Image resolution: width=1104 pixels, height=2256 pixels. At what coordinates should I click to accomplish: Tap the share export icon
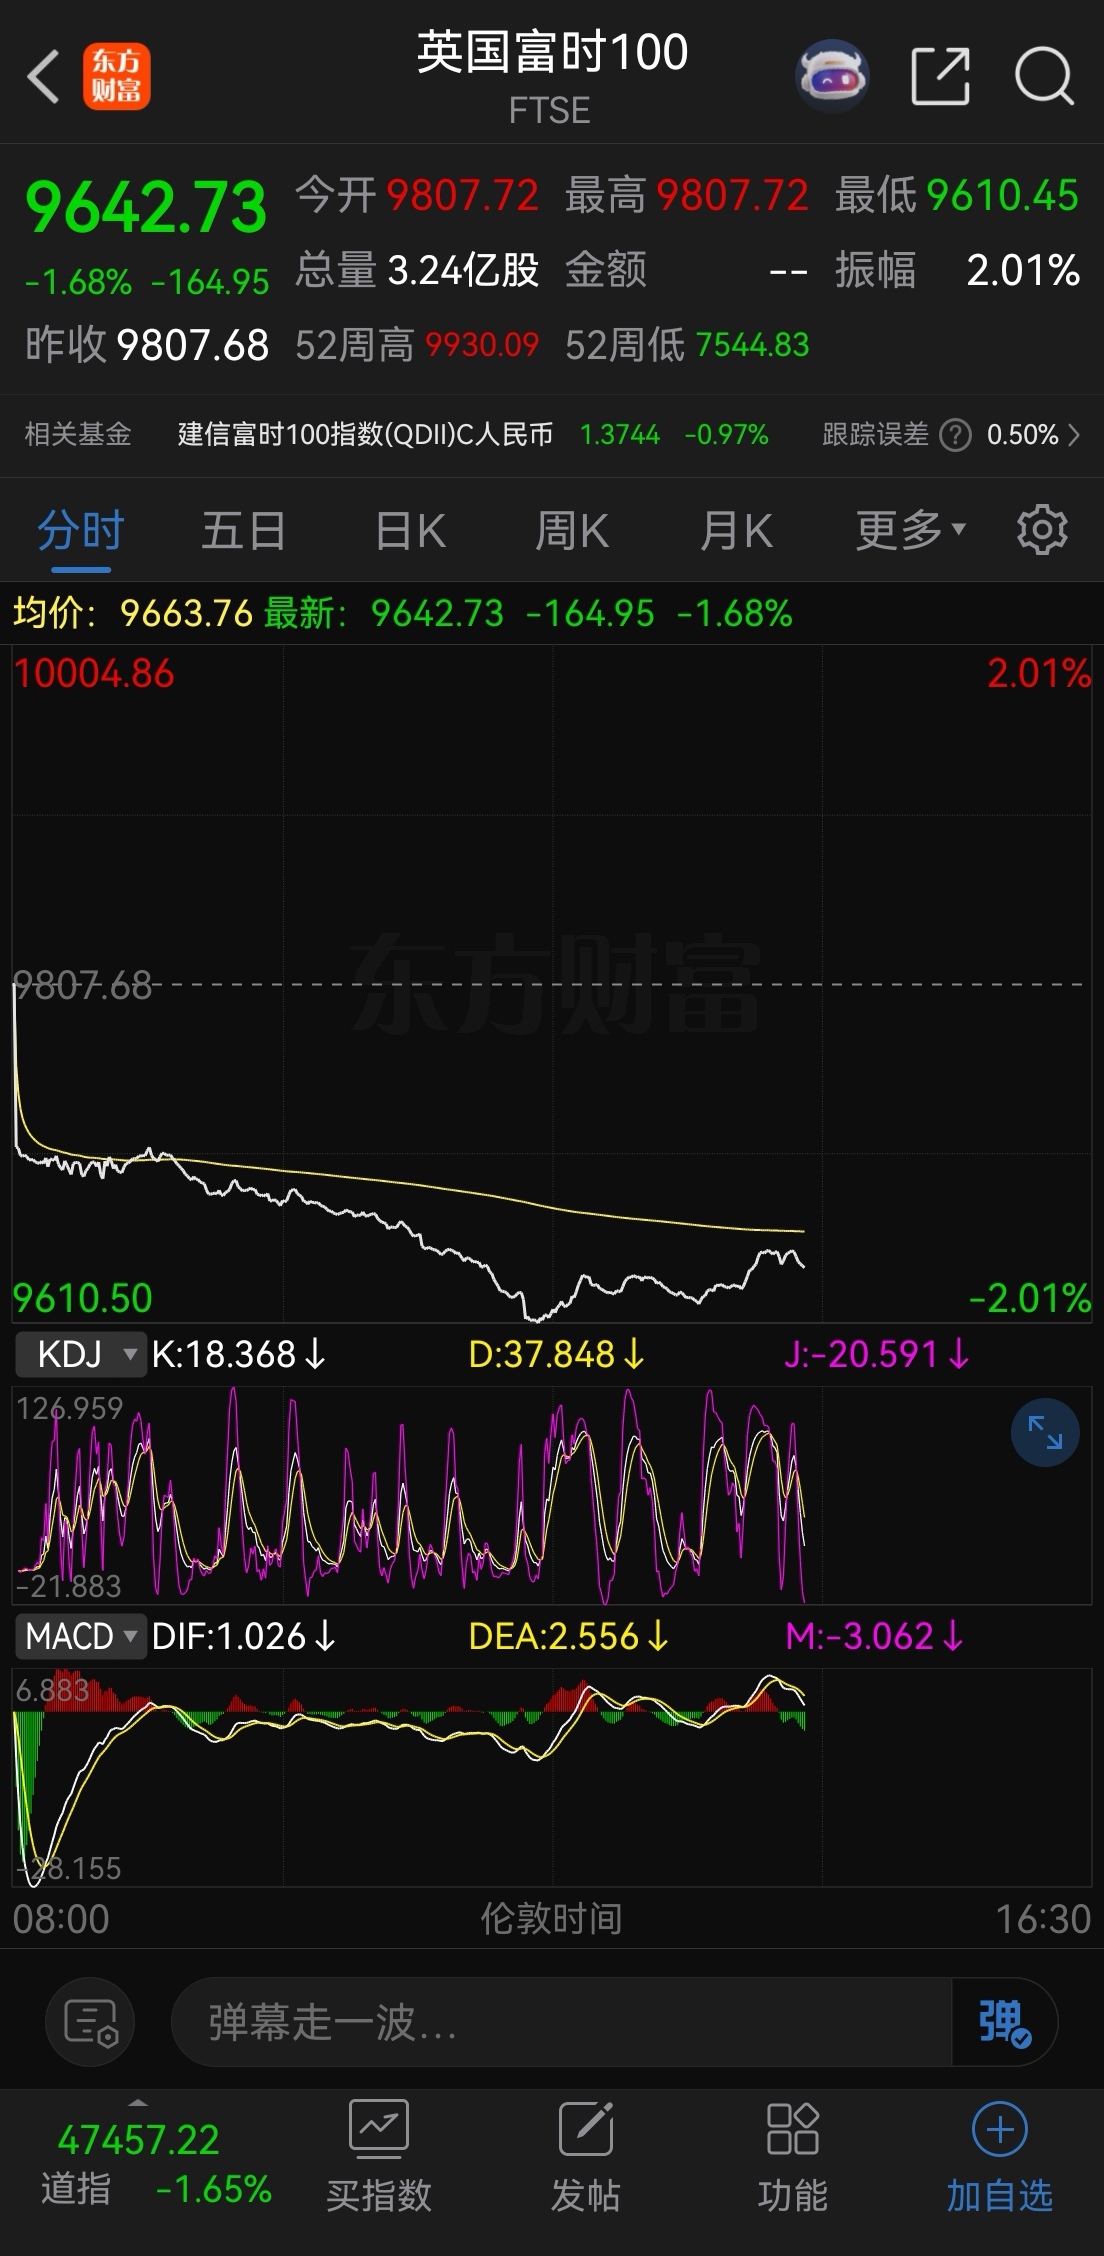941,76
